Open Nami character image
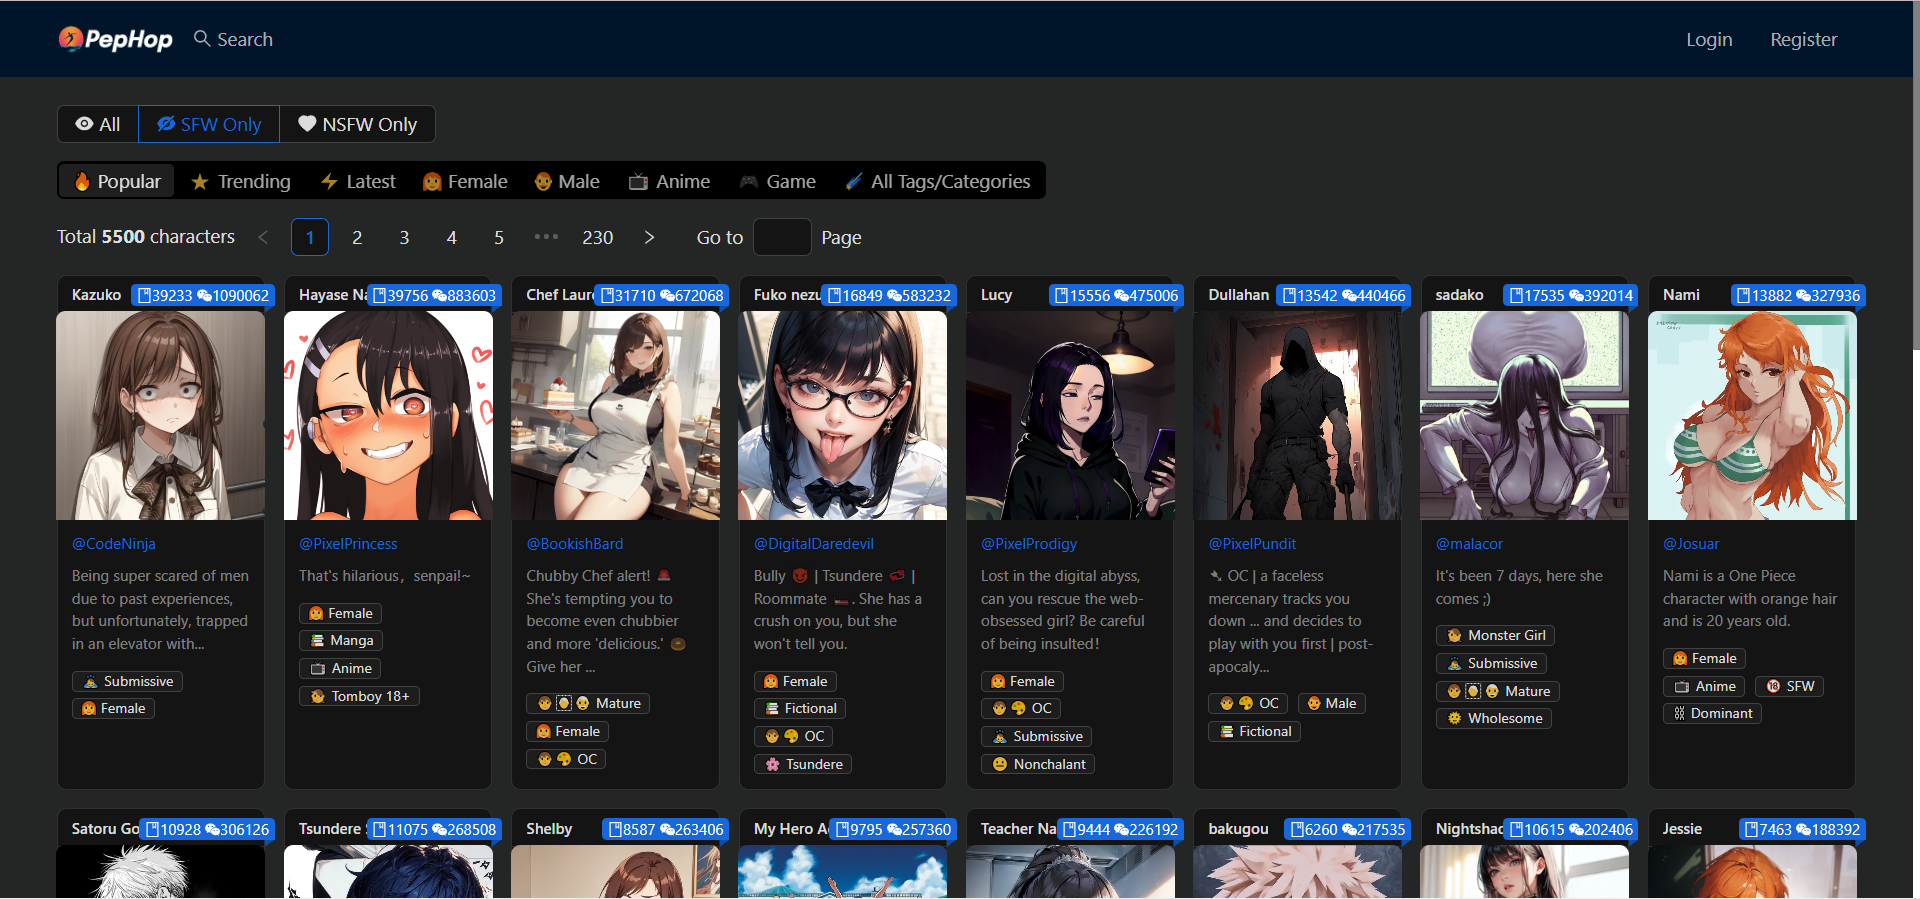 point(1752,415)
